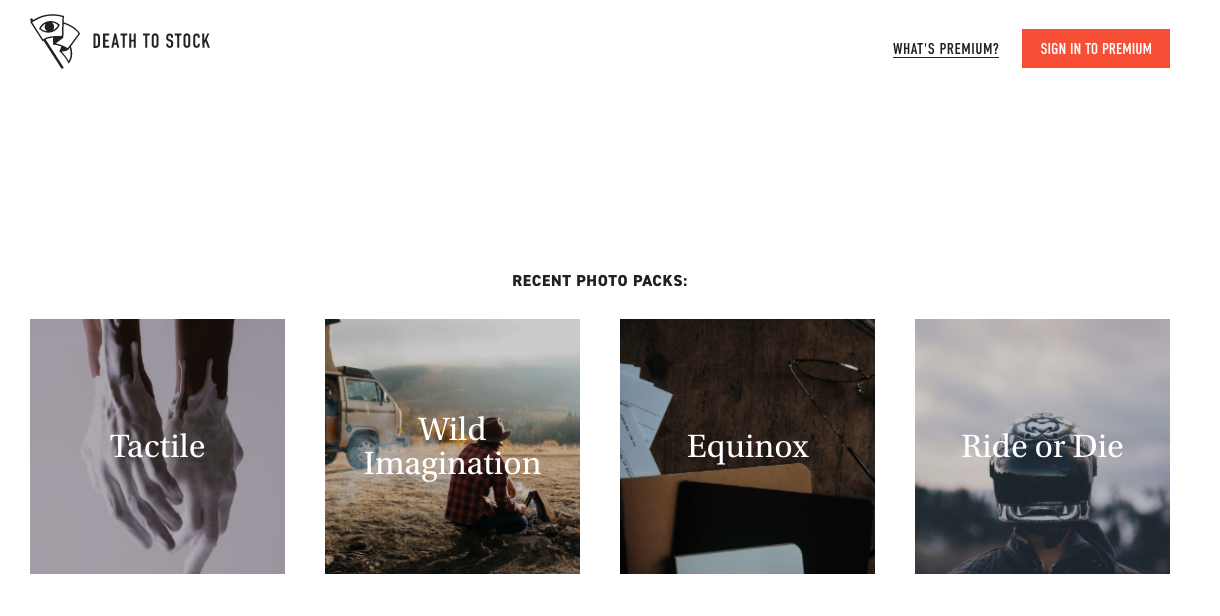Select the Equinox title text
Viewport: 1220px width, 616px height.
click(x=747, y=447)
